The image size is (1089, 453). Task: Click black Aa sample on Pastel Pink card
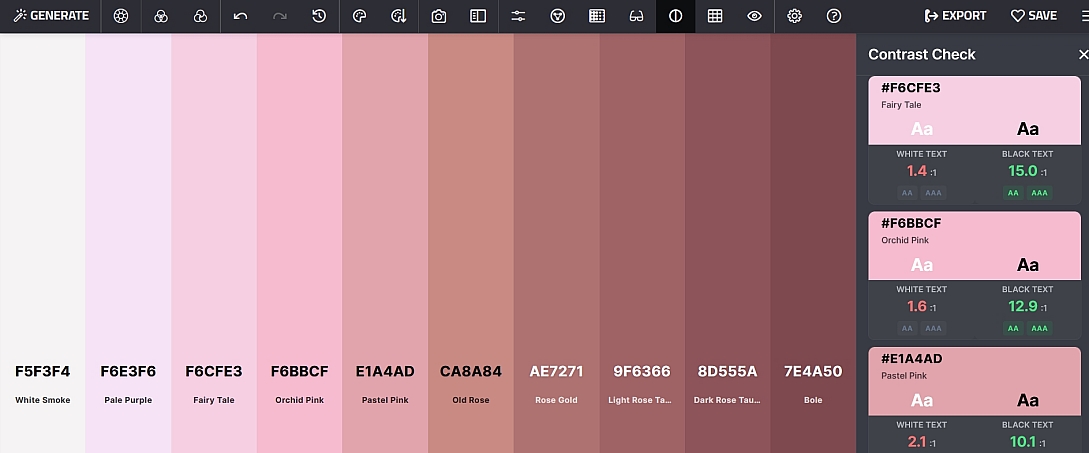click(1028, 400)
